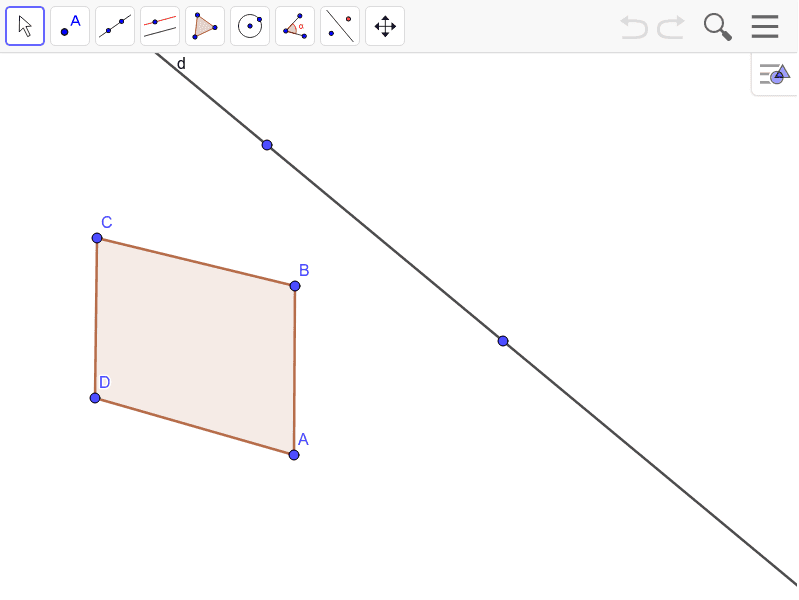Toggle the style bar button

coord(774,74)
